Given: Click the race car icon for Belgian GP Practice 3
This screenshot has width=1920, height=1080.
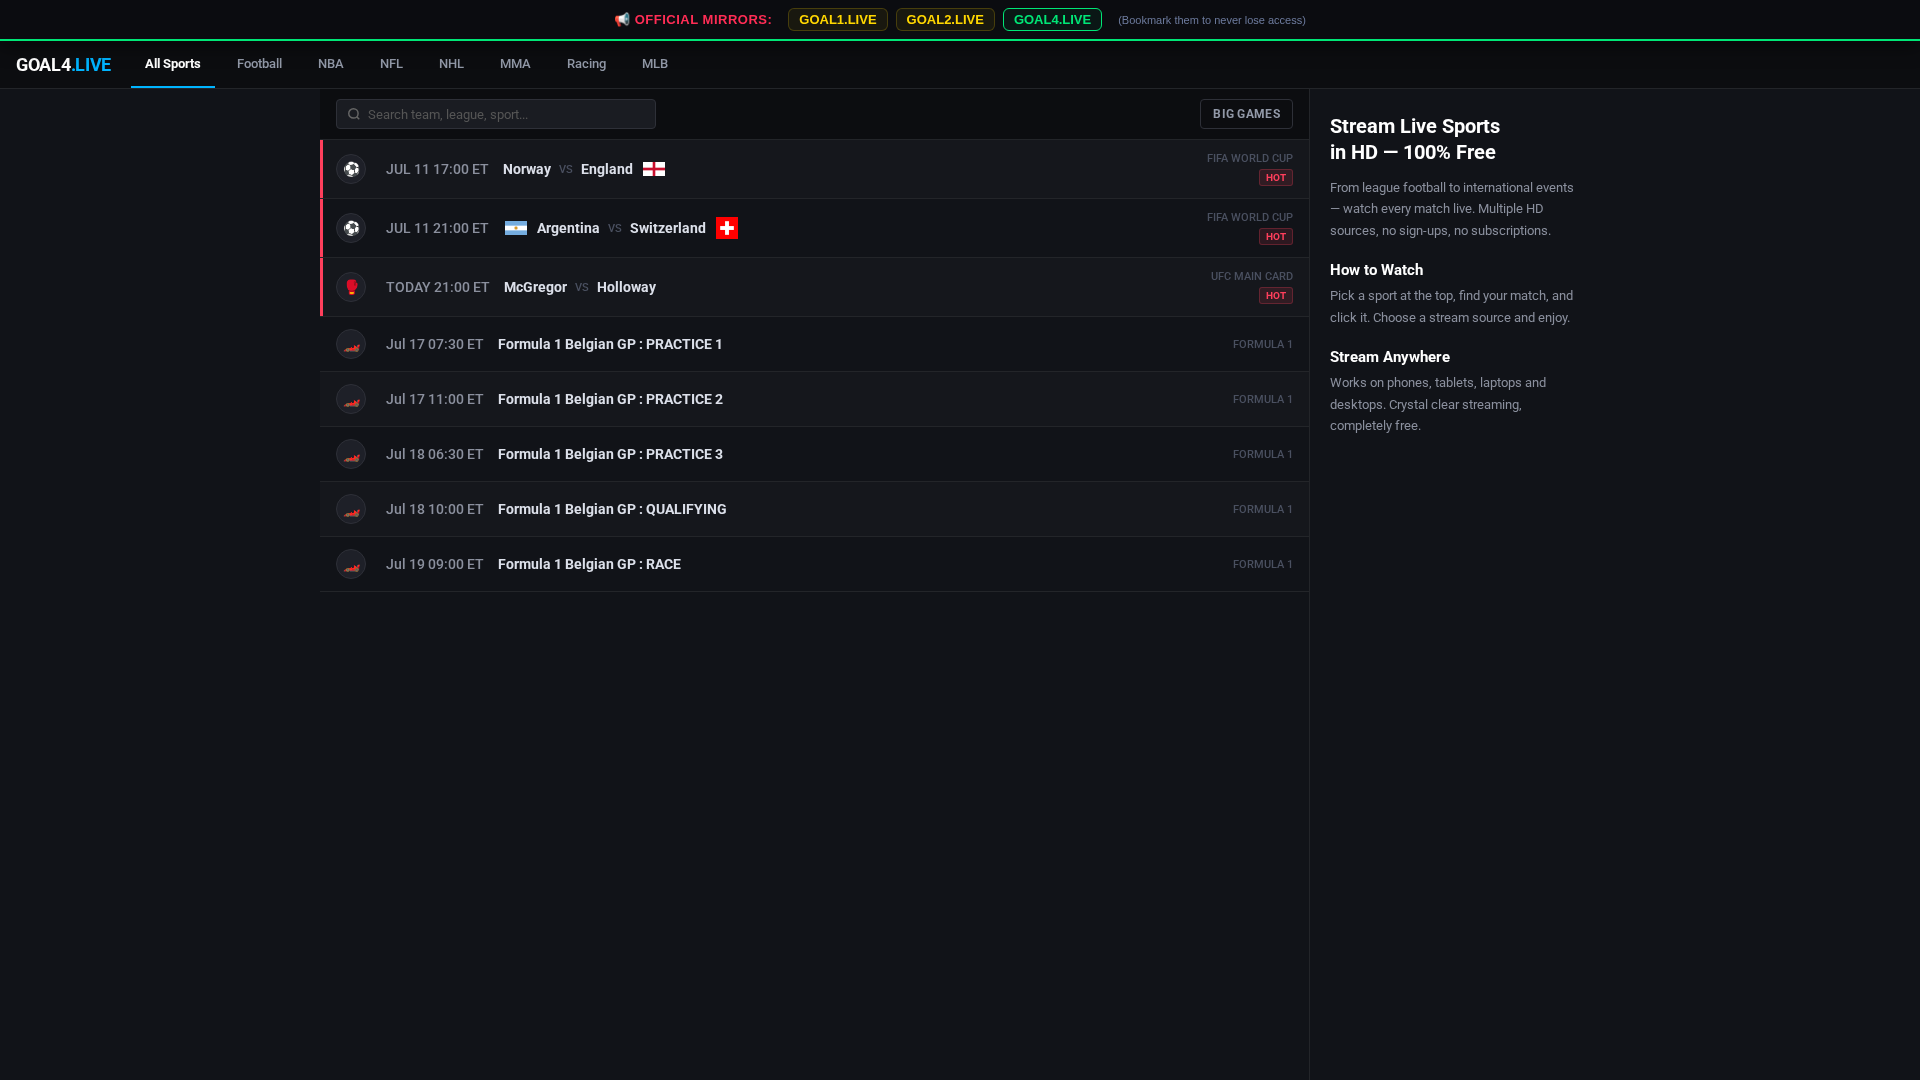Looking at the screenshot, I should click(351, 454).
